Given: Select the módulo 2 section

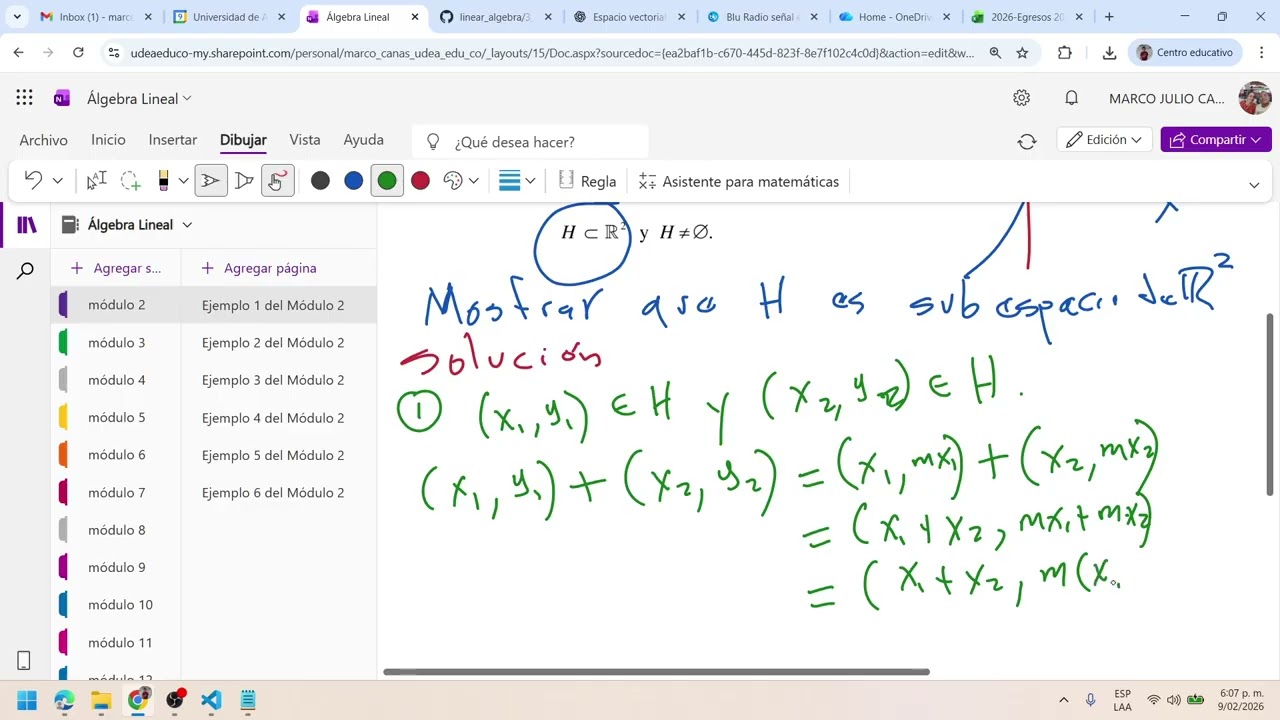Looking at the screenshot, I should 116,305.
